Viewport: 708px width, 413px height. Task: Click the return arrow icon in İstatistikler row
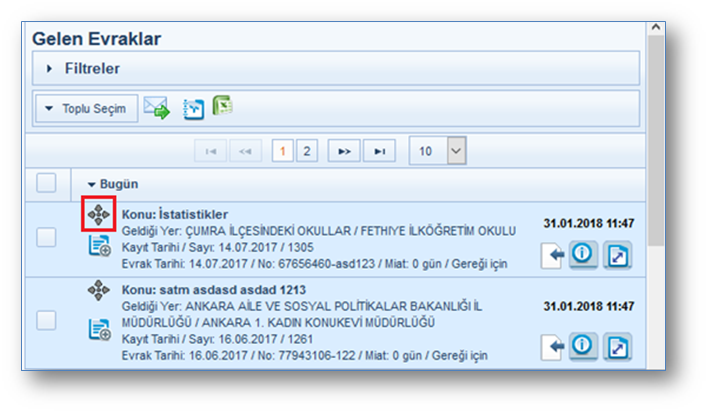coord(552,257)
